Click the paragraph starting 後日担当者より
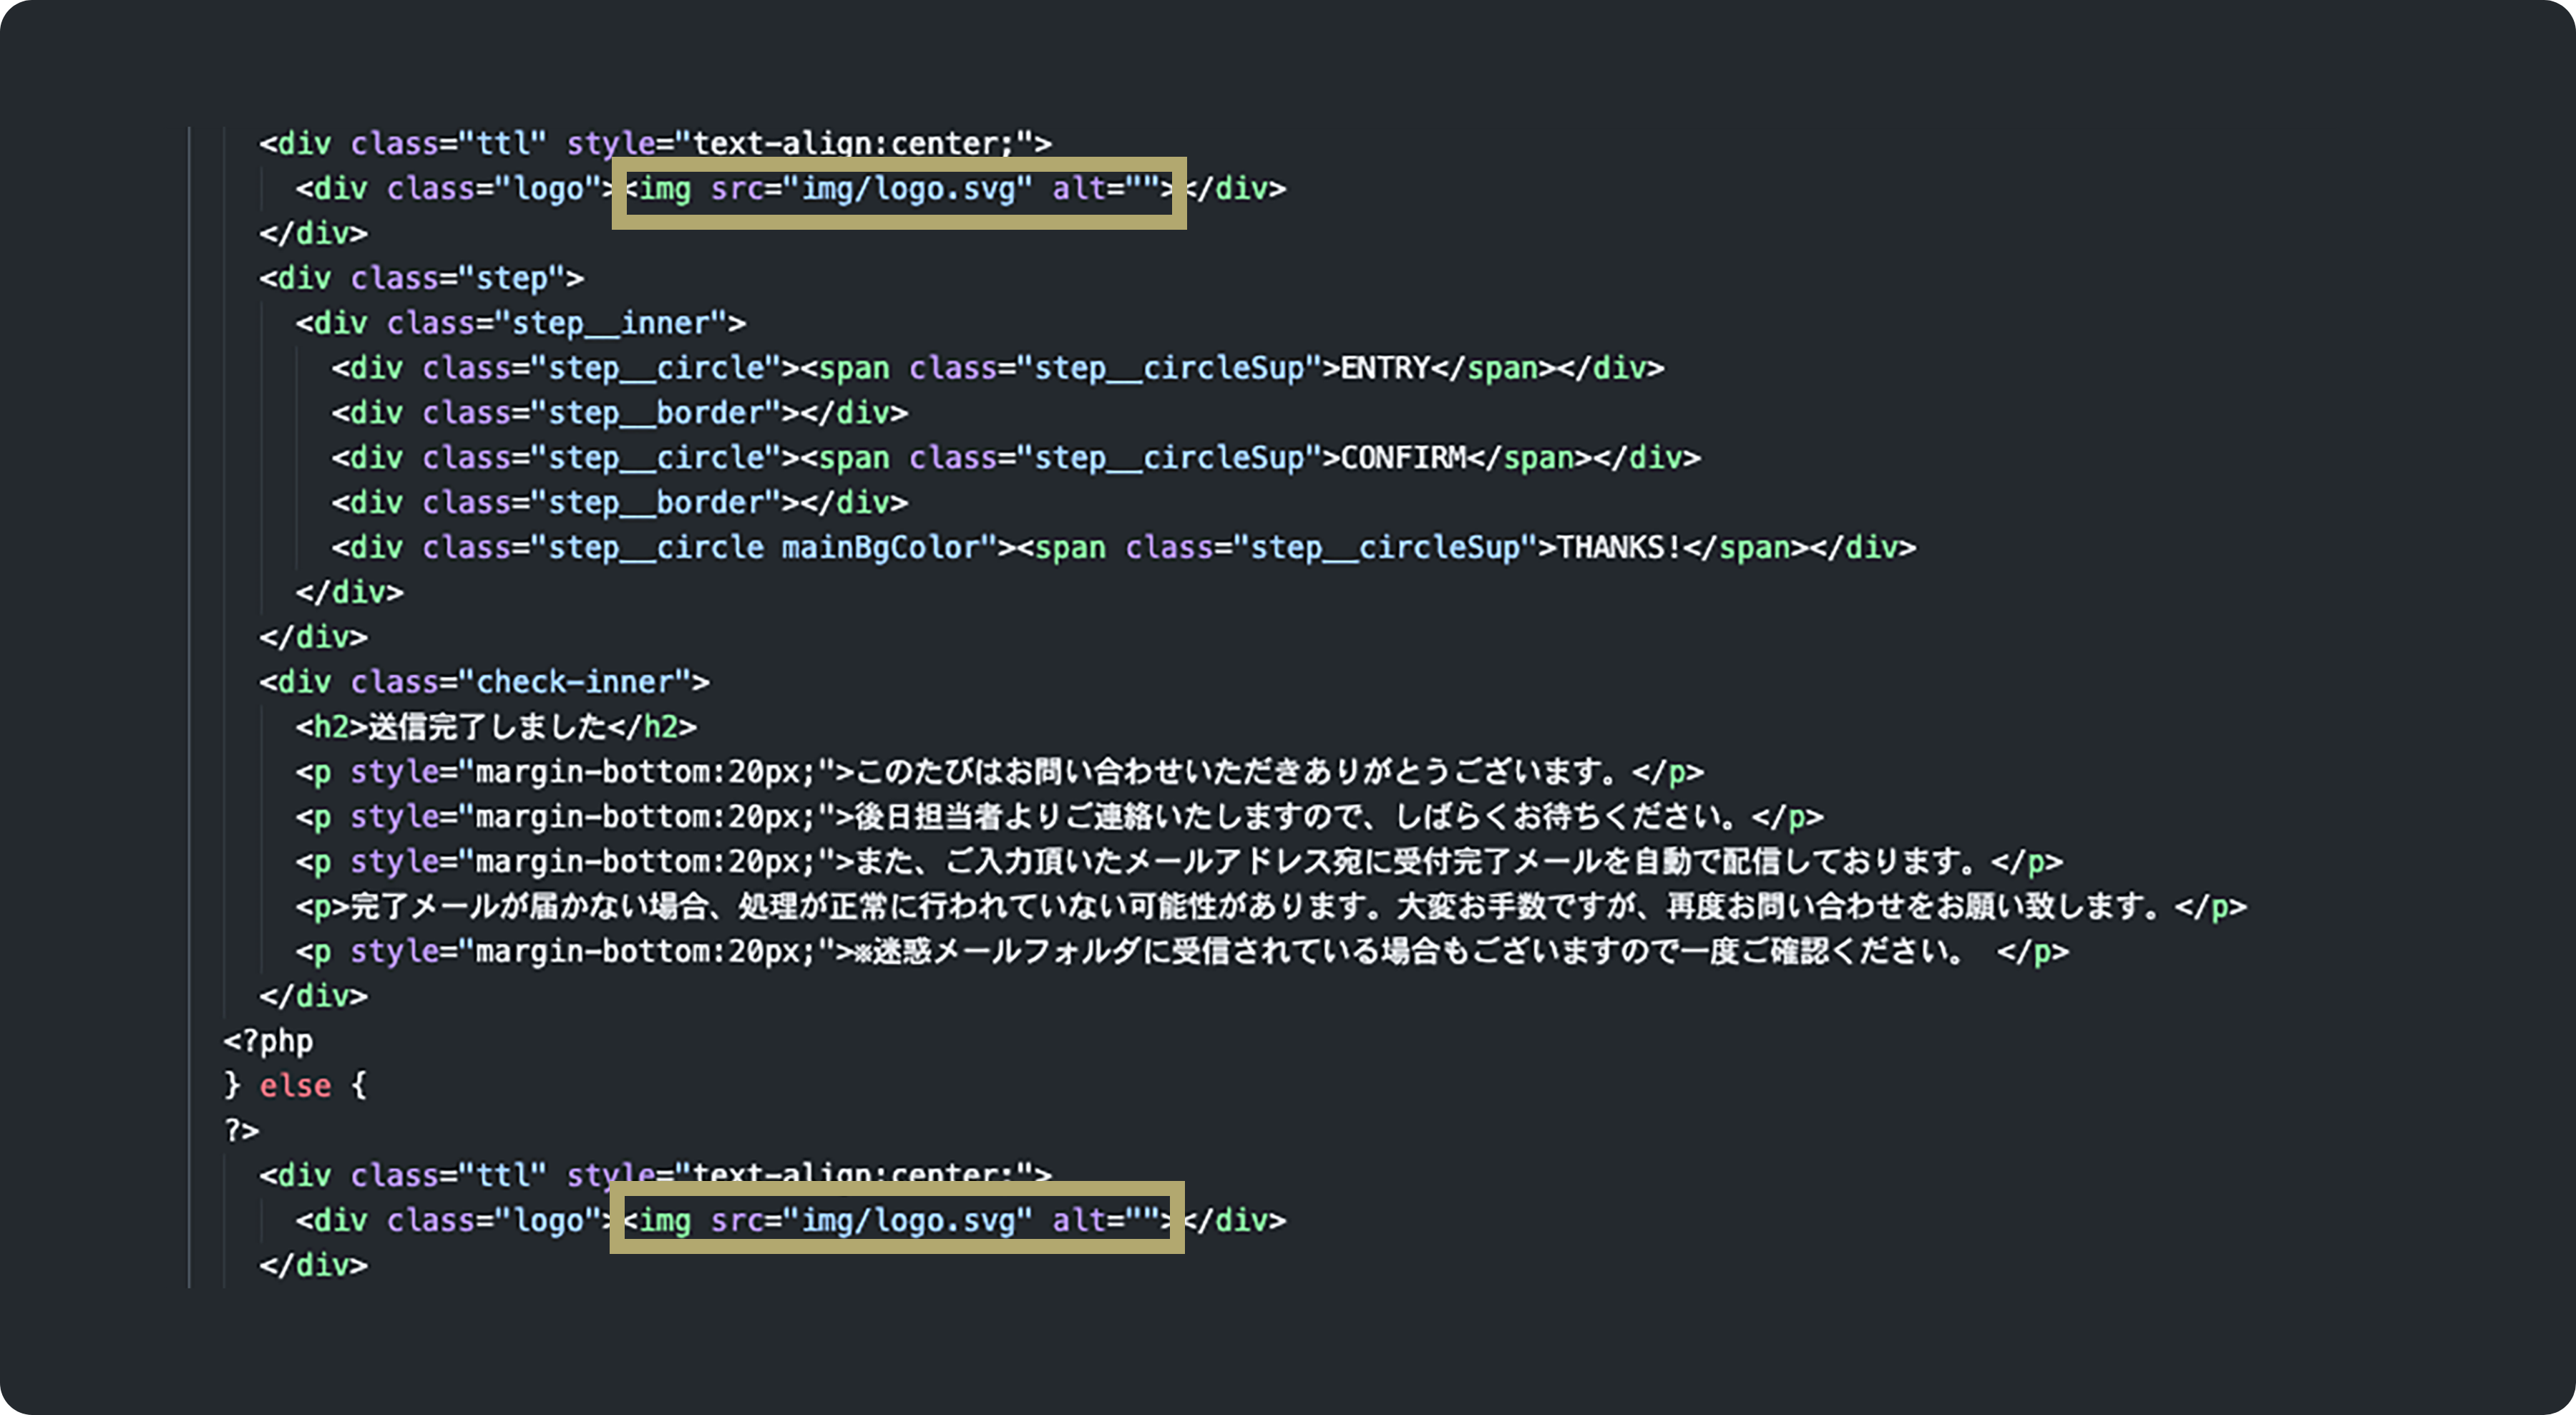 (1059, 817)
